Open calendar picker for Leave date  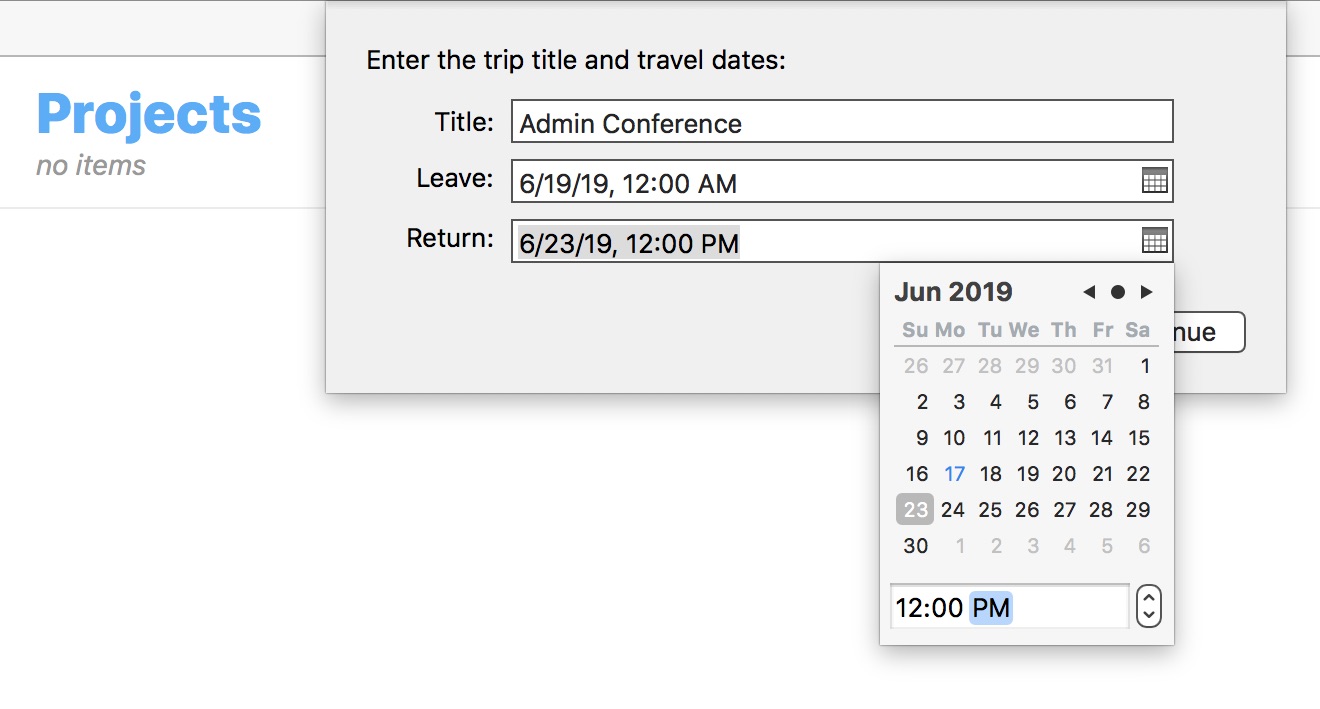1154,181
